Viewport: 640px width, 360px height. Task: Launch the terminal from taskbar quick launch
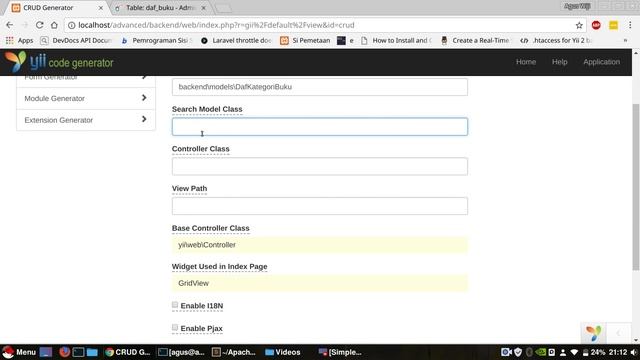[x=78, y=352]
